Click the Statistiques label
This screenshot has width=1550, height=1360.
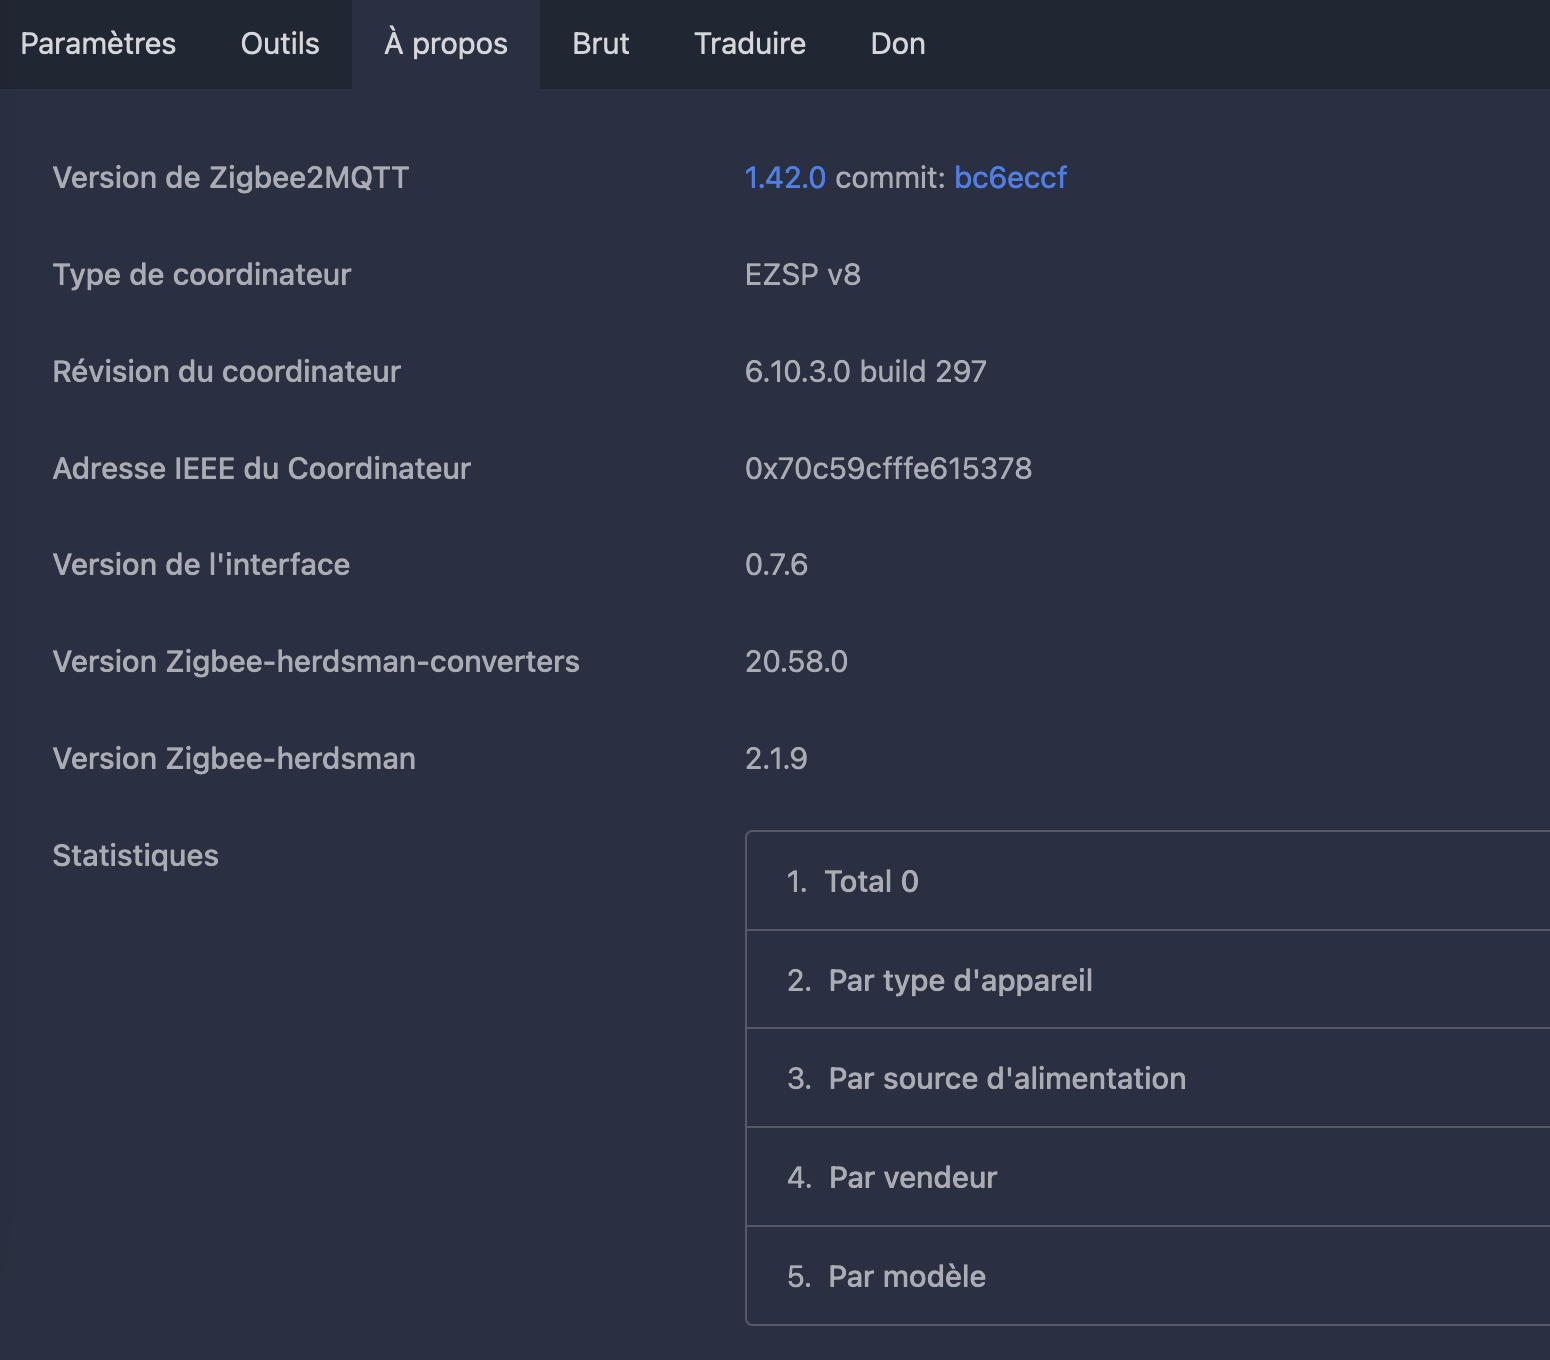(x=135, y=856)
